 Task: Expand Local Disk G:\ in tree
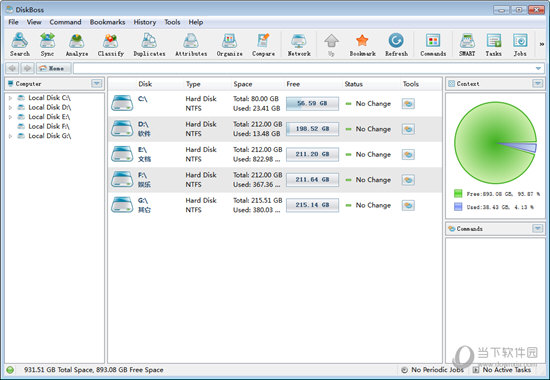(x=11, y=136)
